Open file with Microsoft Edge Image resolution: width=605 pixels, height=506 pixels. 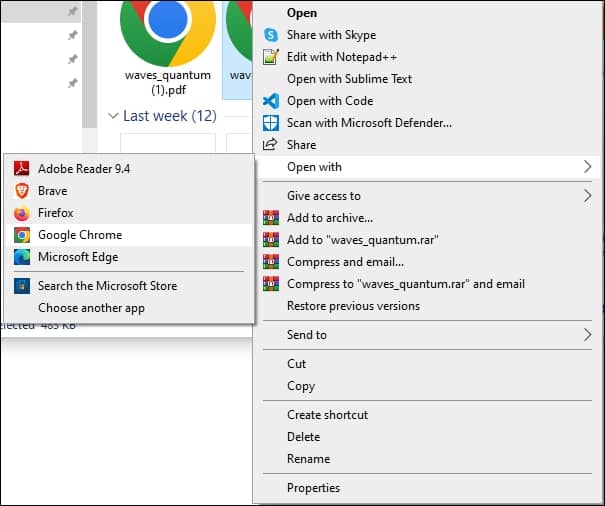[x=129, y=257]
